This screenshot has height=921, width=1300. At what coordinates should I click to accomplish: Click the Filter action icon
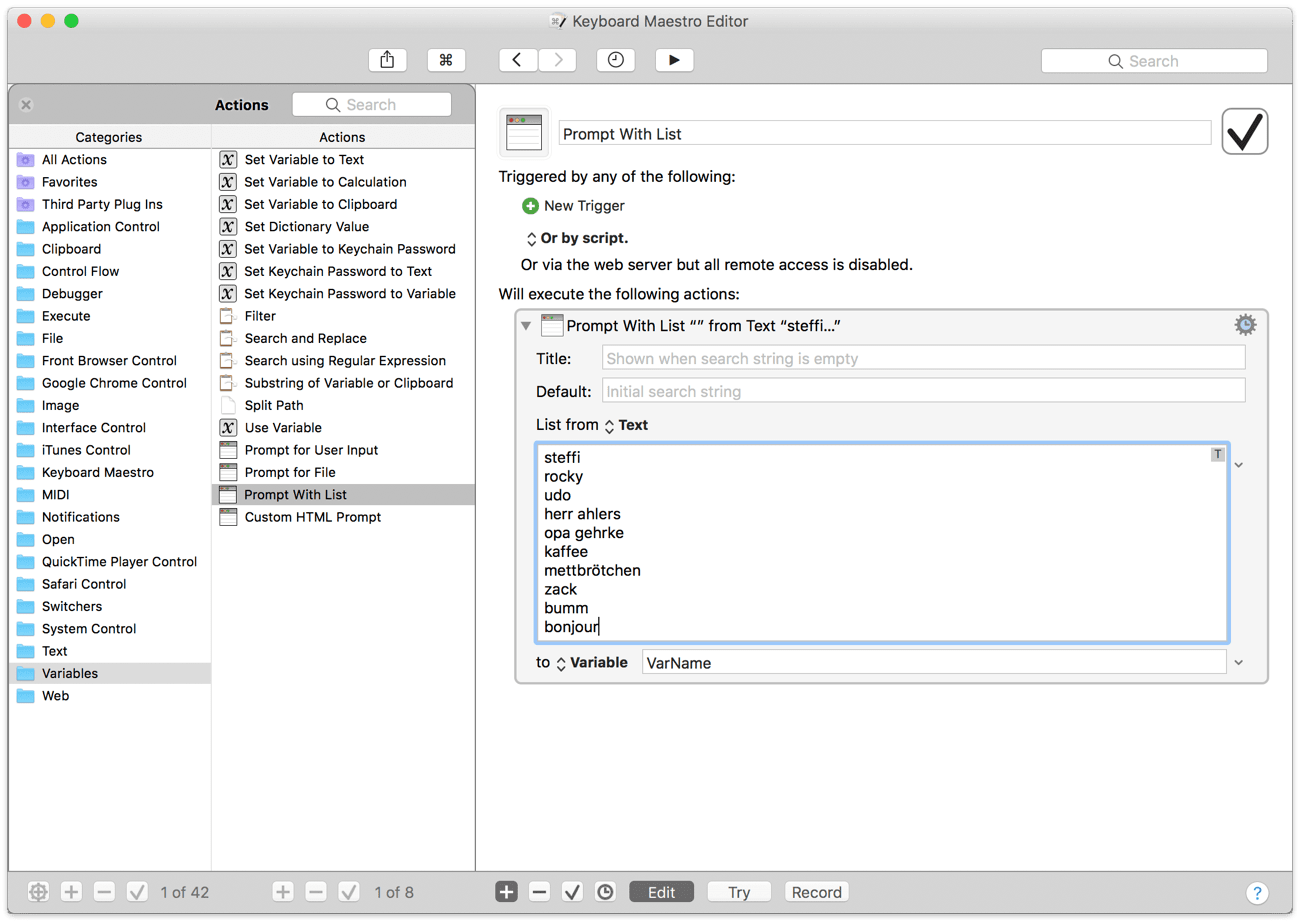pyautogui.click(x=227, y=316)
